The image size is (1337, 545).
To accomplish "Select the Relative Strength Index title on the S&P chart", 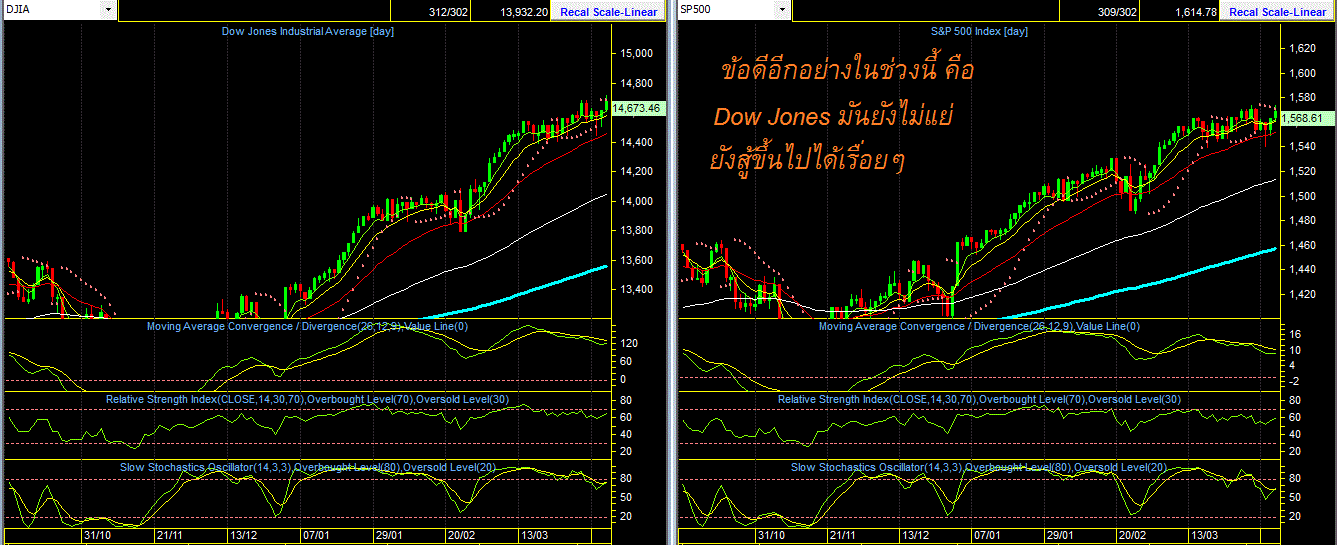I will (979, 400).
